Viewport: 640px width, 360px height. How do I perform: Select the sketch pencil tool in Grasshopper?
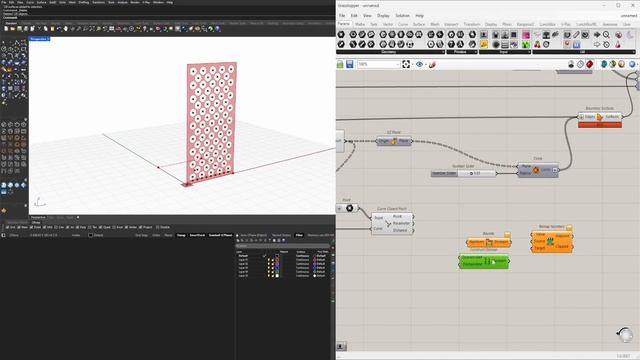coord(432,64)
